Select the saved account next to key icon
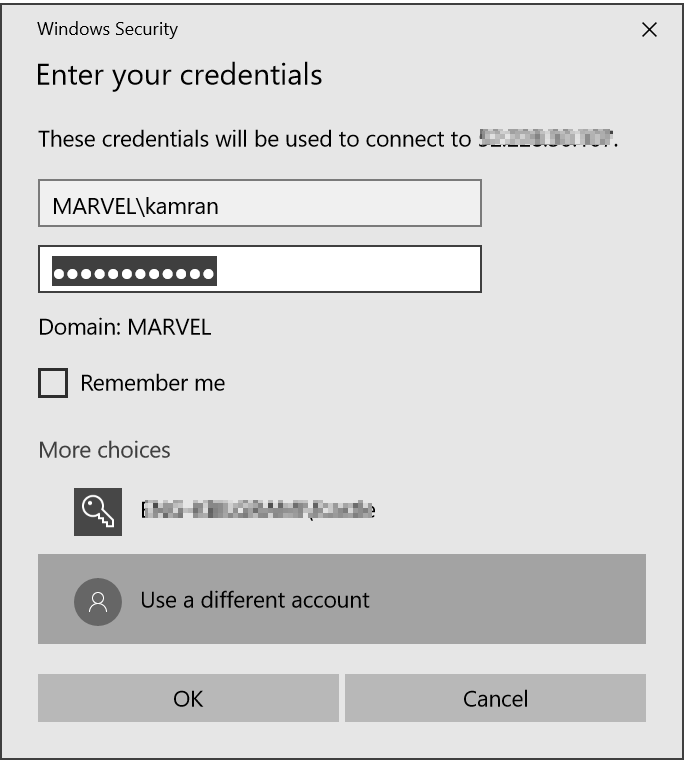Viewport: 684px width, 772px height. point(259,511)
